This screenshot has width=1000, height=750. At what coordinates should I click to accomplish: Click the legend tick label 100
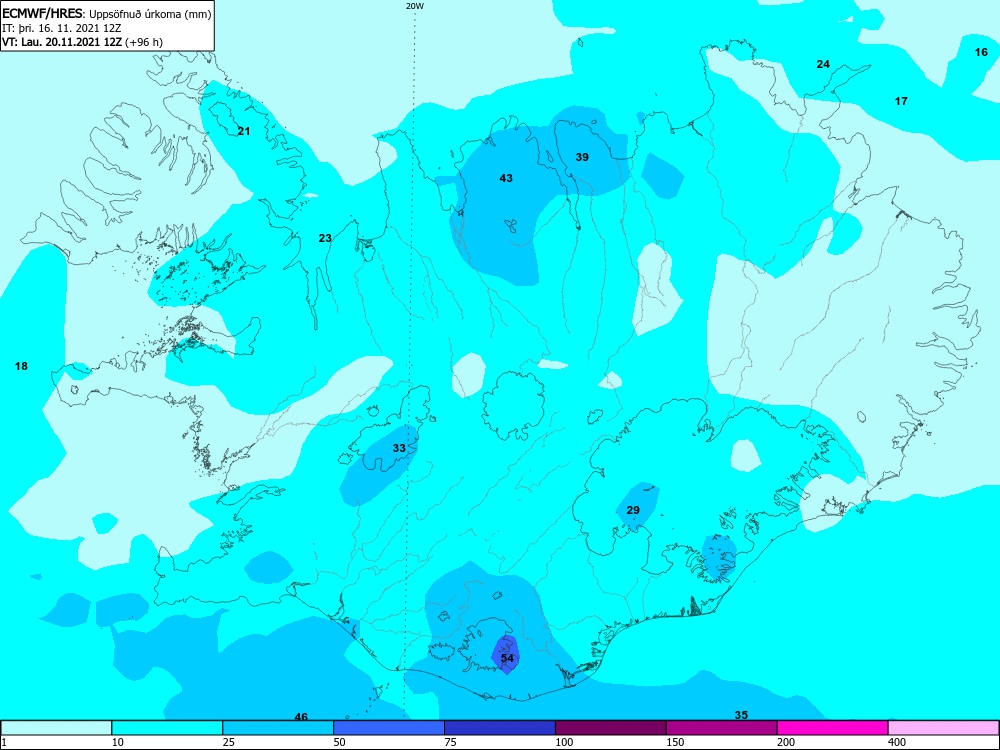(563, 742)
